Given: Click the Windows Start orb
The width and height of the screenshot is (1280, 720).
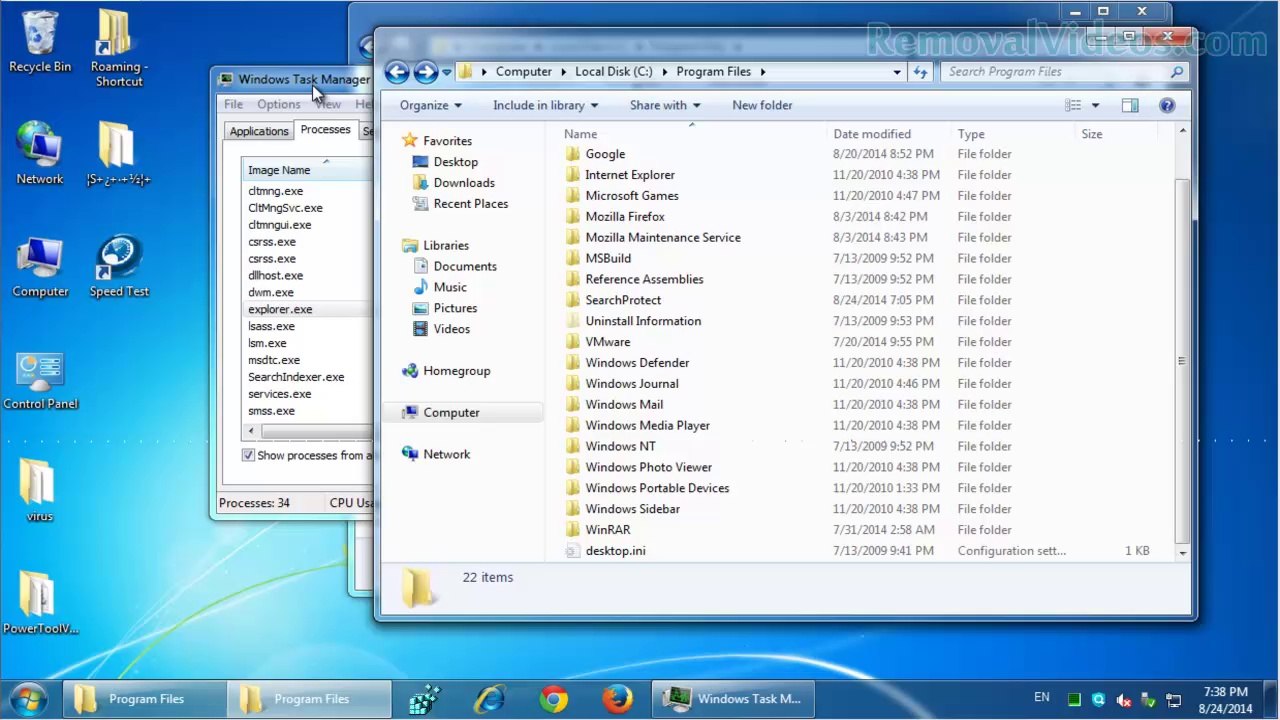Looking at the screenshot, I should pyautogui.click(x=28, y=698).
